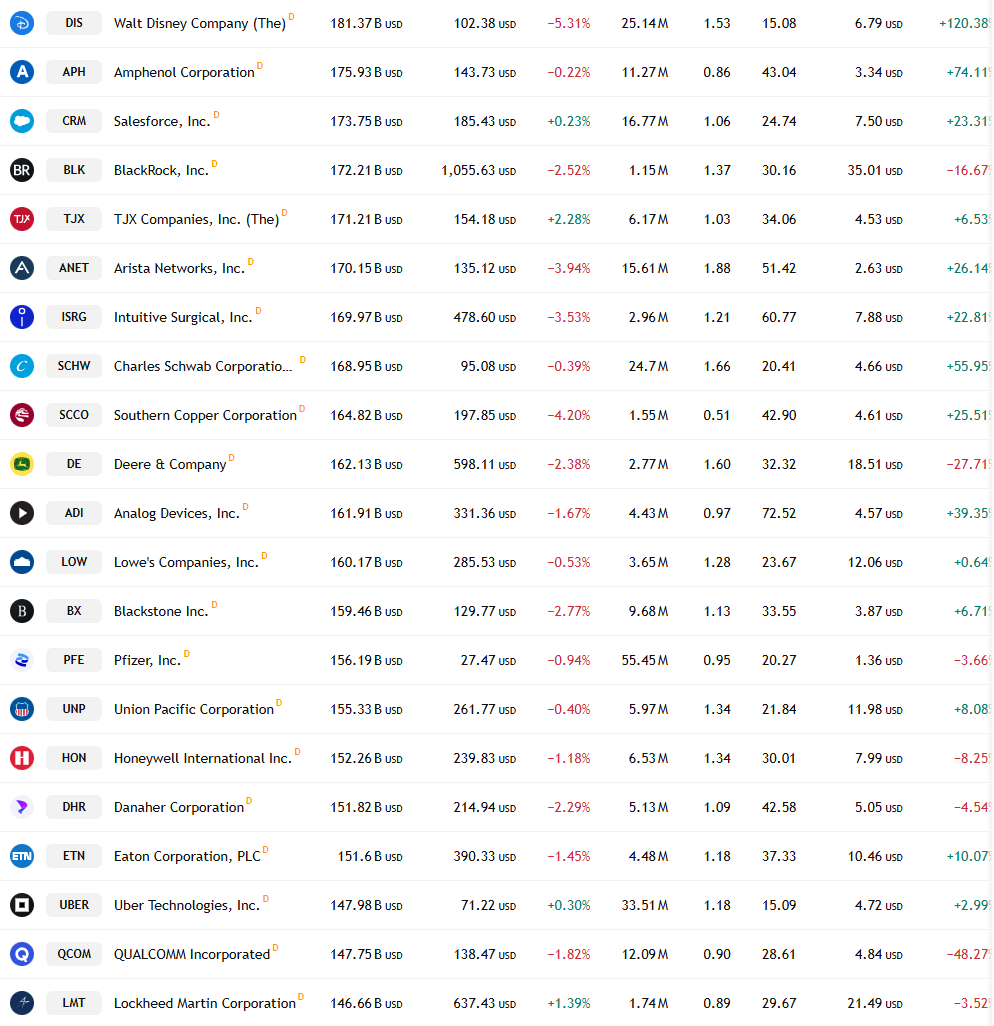The width and height of the screenshot is (994, 1026).
Task: Click Uber's +0.30% change value
Action: tap(569, 906)
